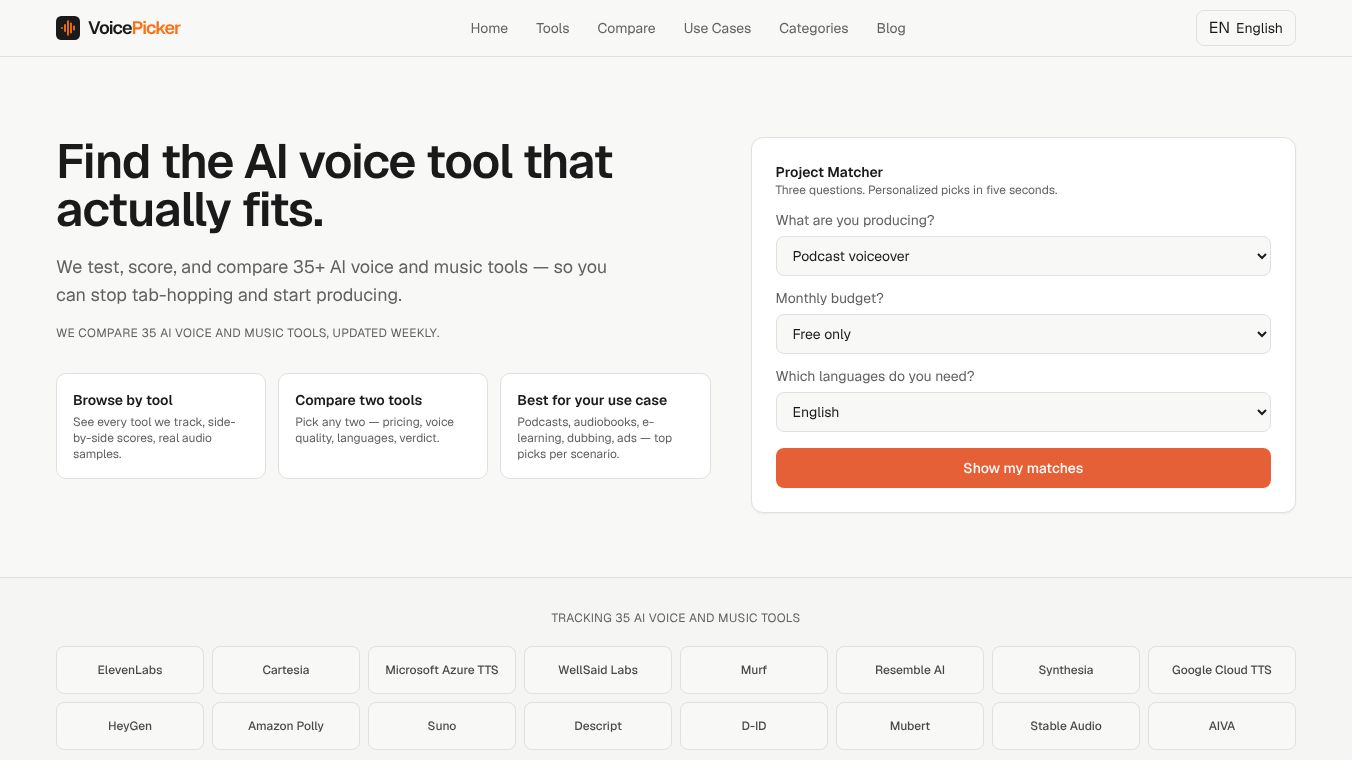Image resolution: width=1352 pixels, height=760 pixels.
Task: Select the Descript tool chip
Action: 598,726
